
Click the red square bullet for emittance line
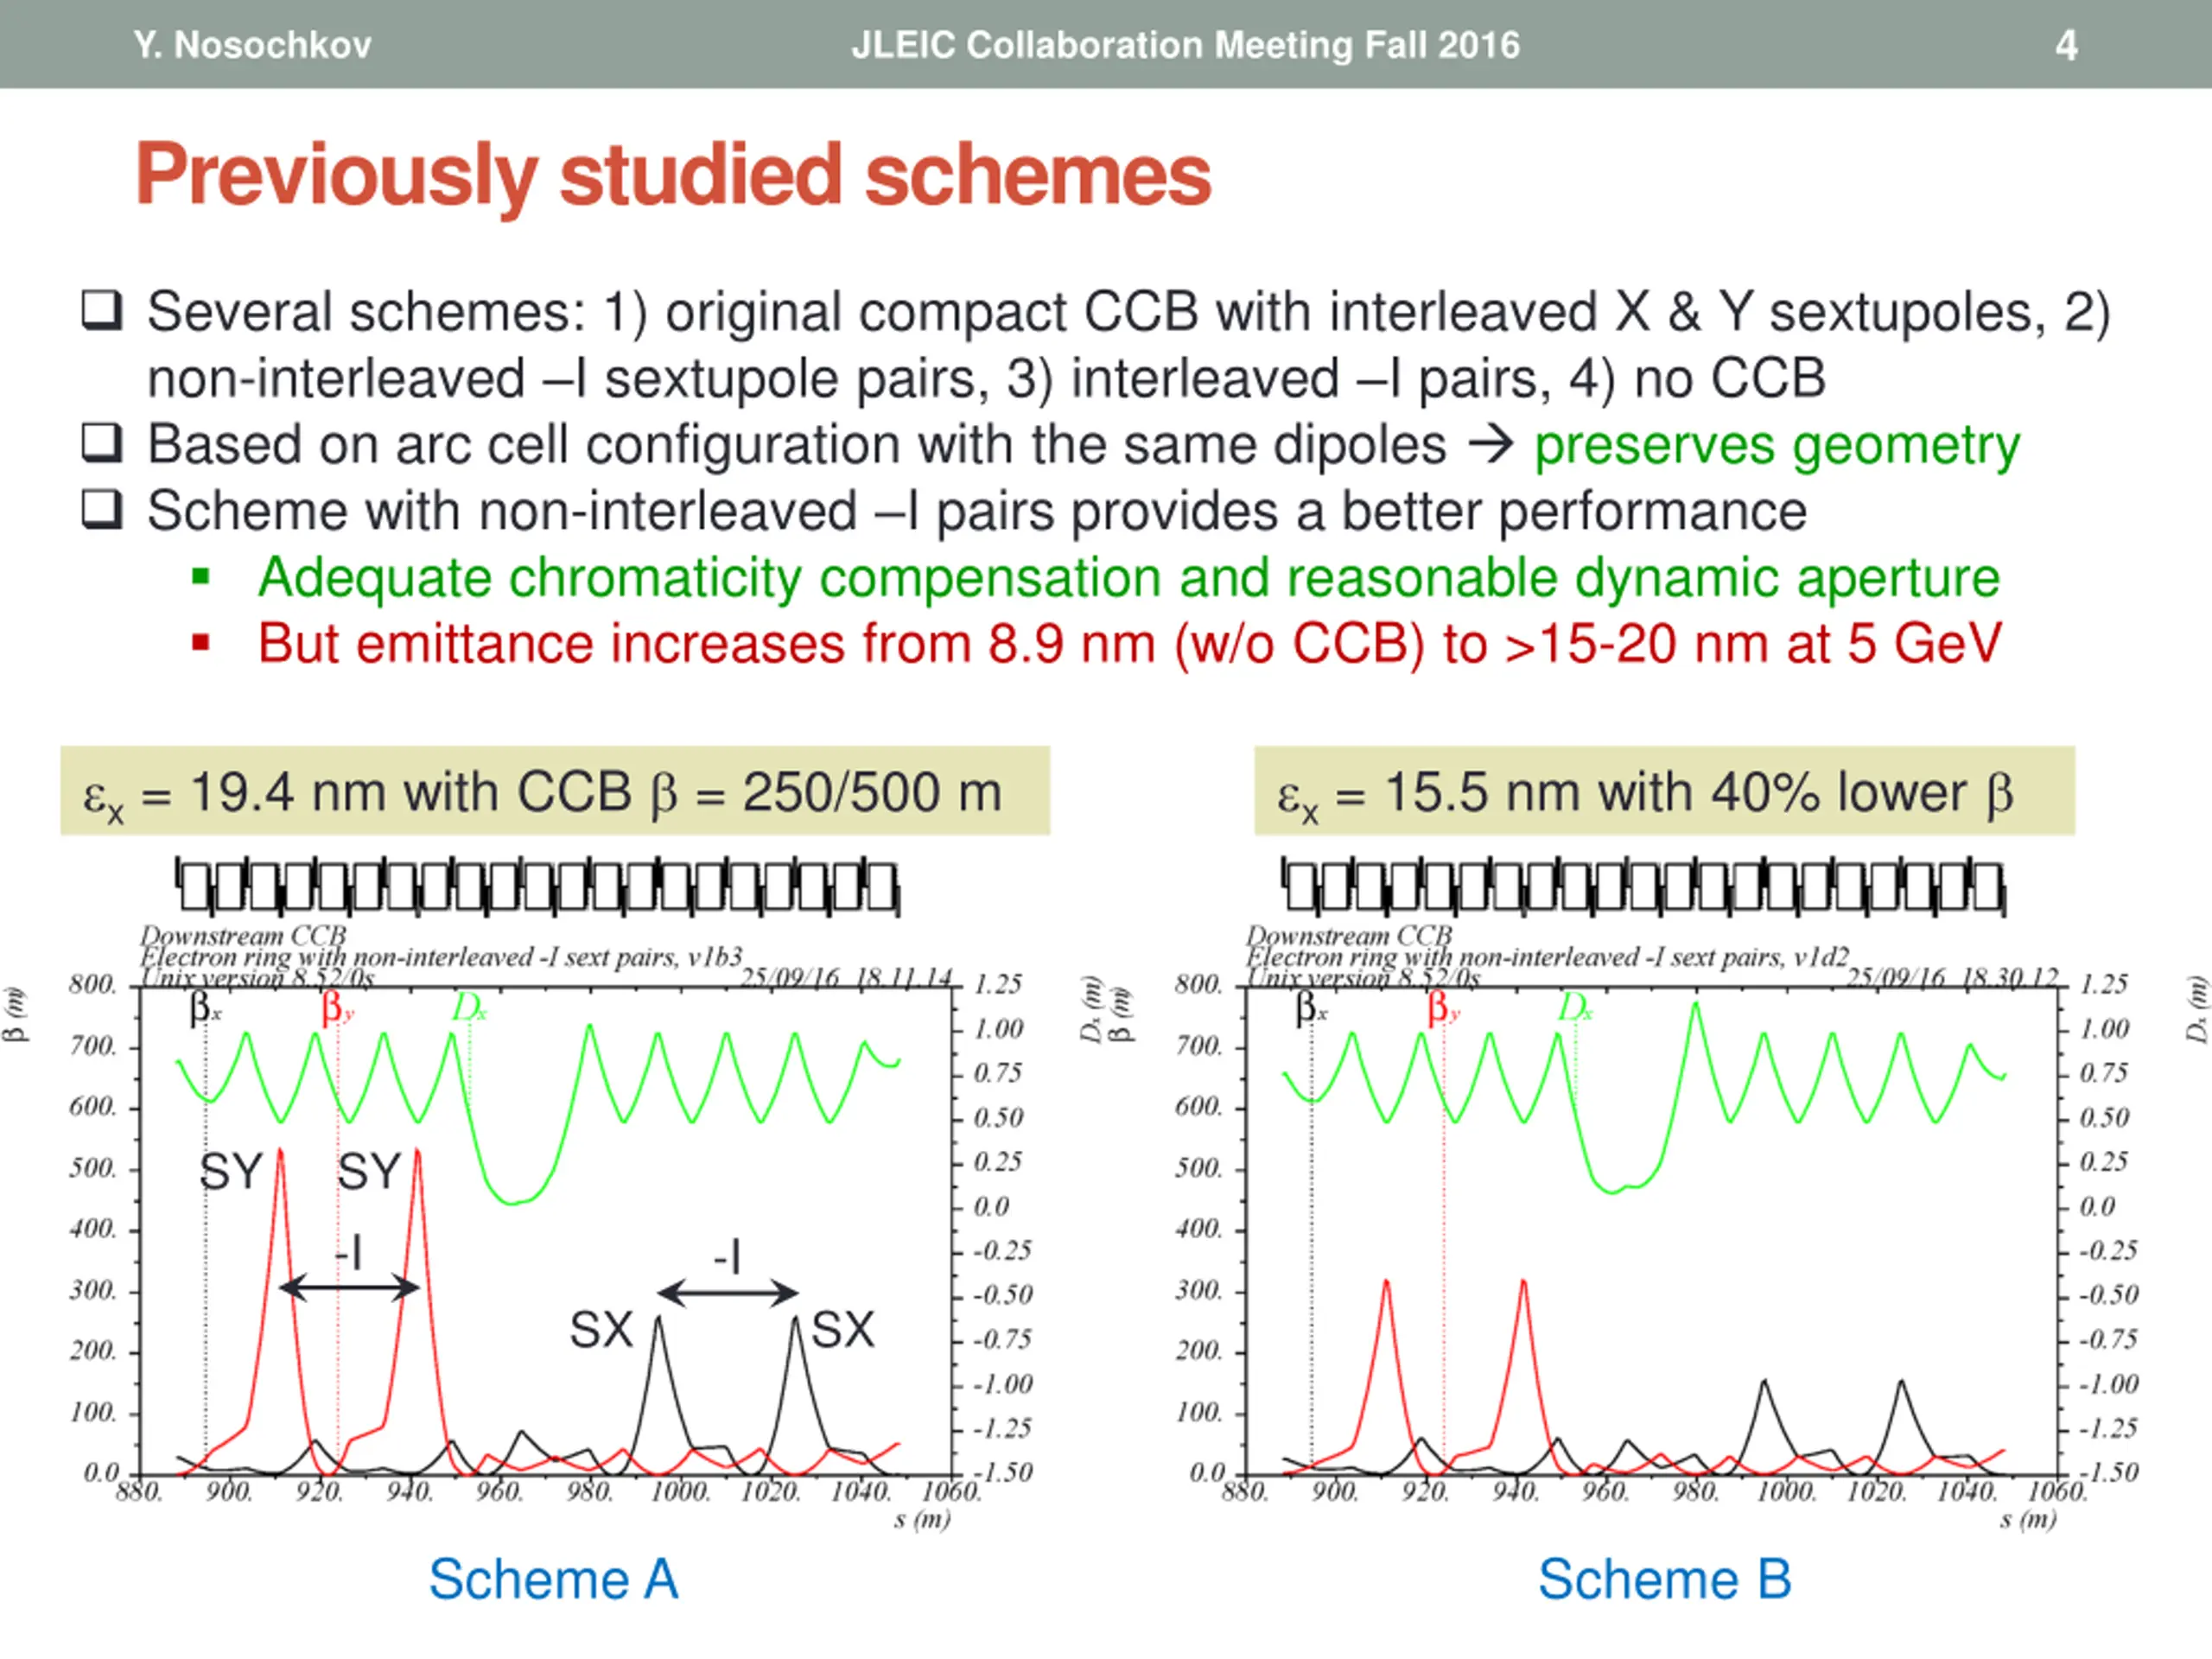(201, 642)
